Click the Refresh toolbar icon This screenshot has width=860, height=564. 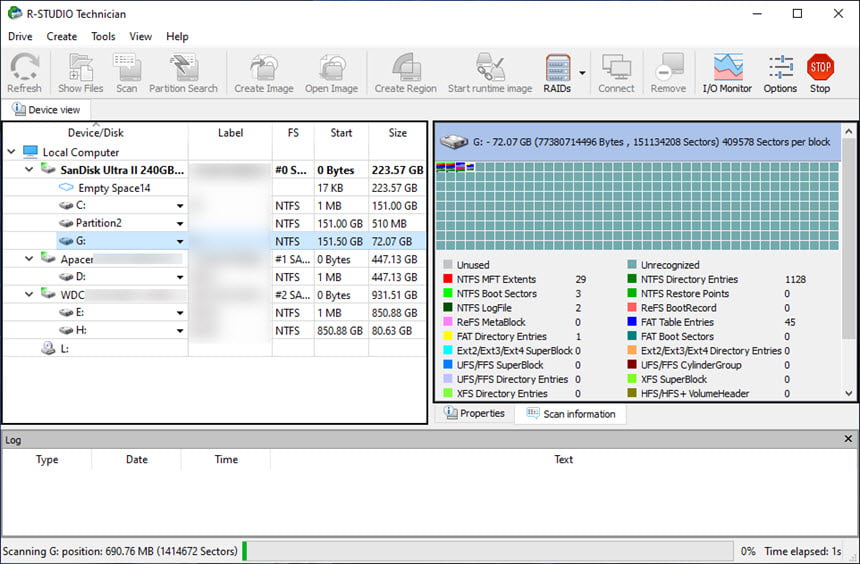tap(24, 73)
